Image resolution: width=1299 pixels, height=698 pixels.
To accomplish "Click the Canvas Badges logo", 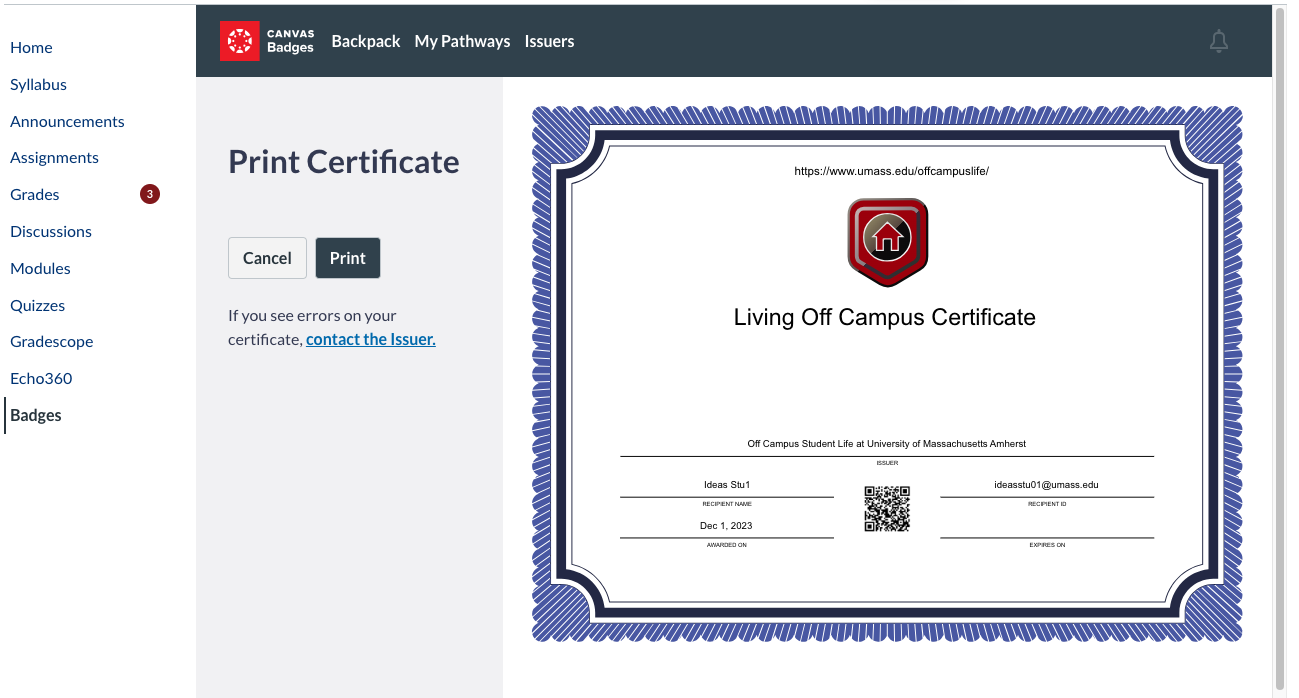I will [x=267, y=41].
